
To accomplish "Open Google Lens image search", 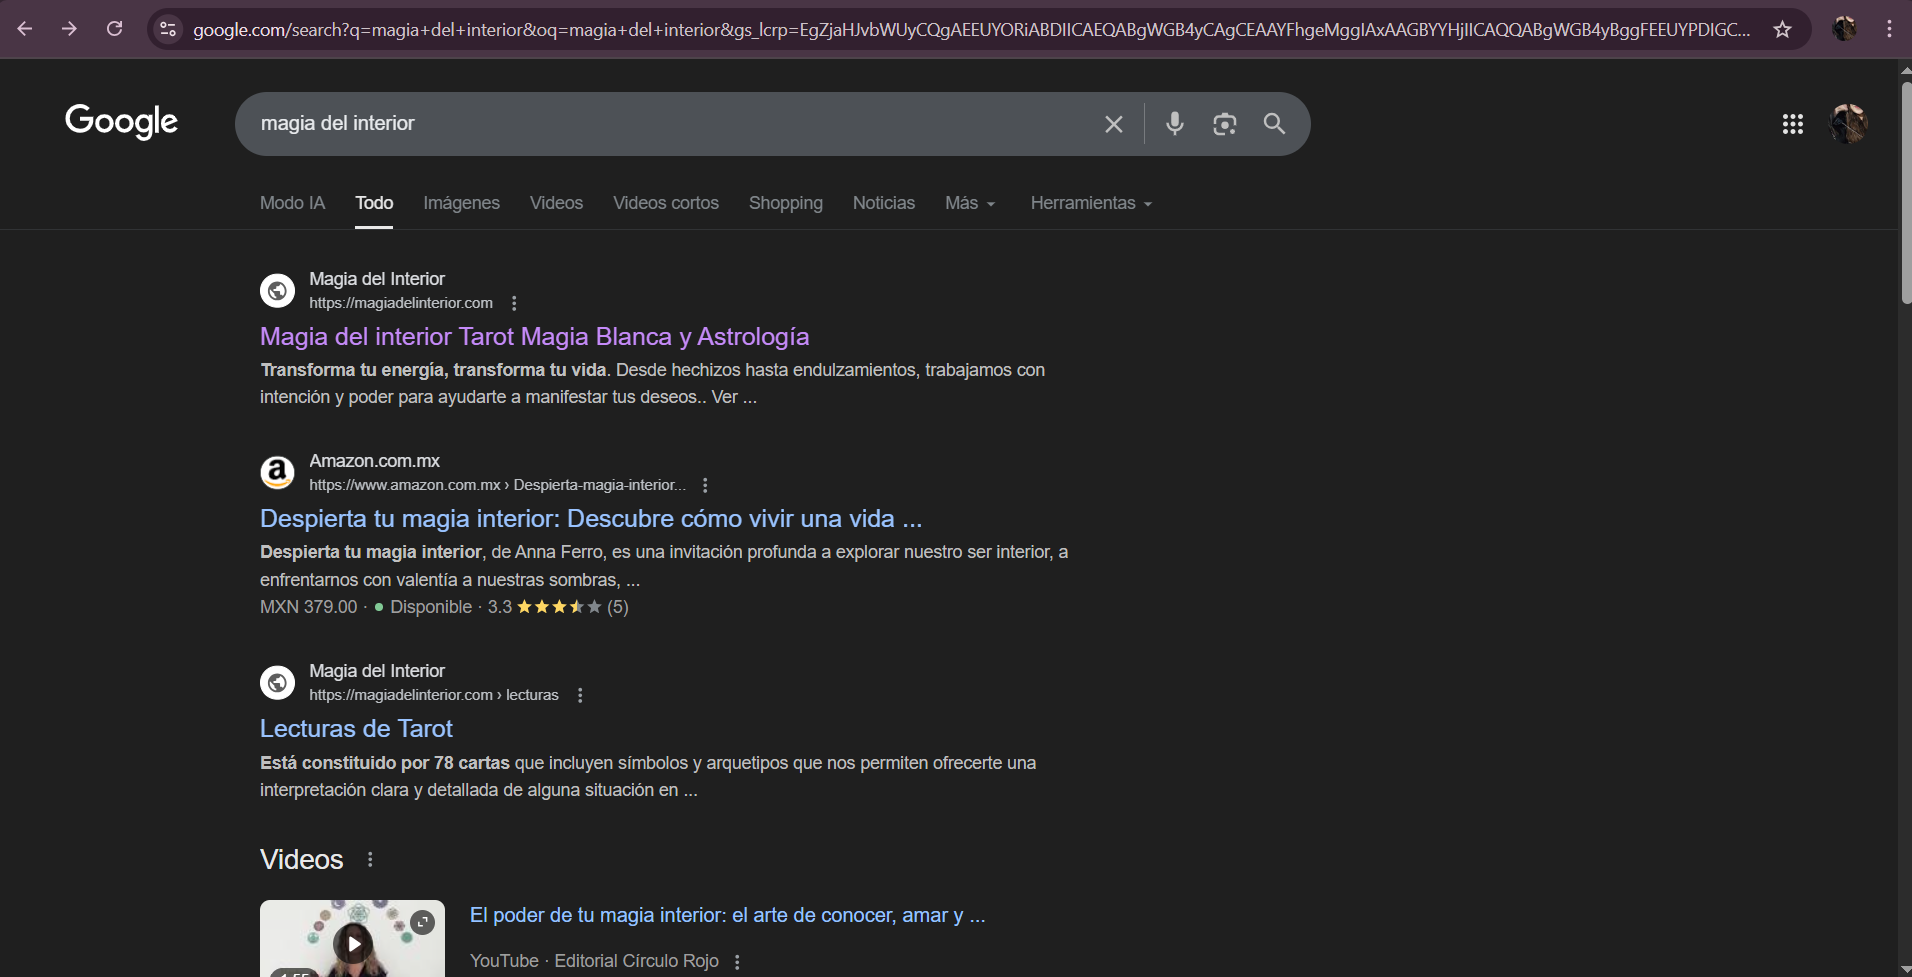I will coord(1225,124).
